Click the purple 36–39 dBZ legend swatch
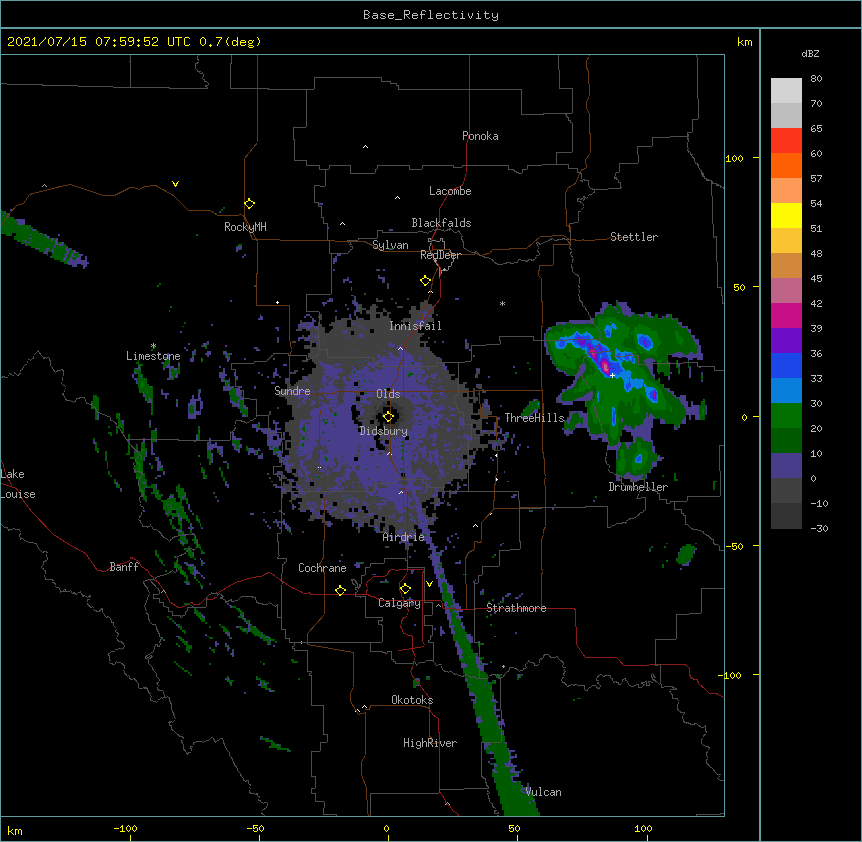 [x=786, y=340]
